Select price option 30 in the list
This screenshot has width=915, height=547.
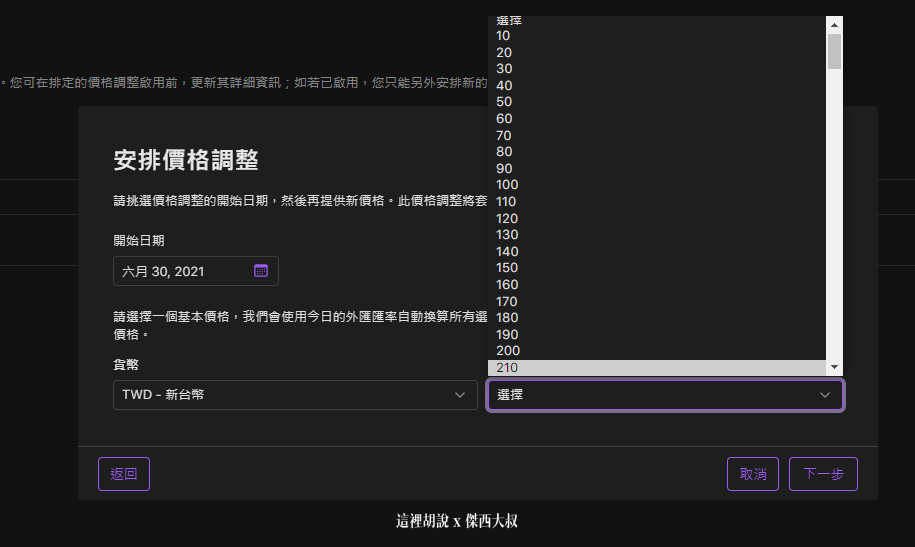(x=656, y=69)
